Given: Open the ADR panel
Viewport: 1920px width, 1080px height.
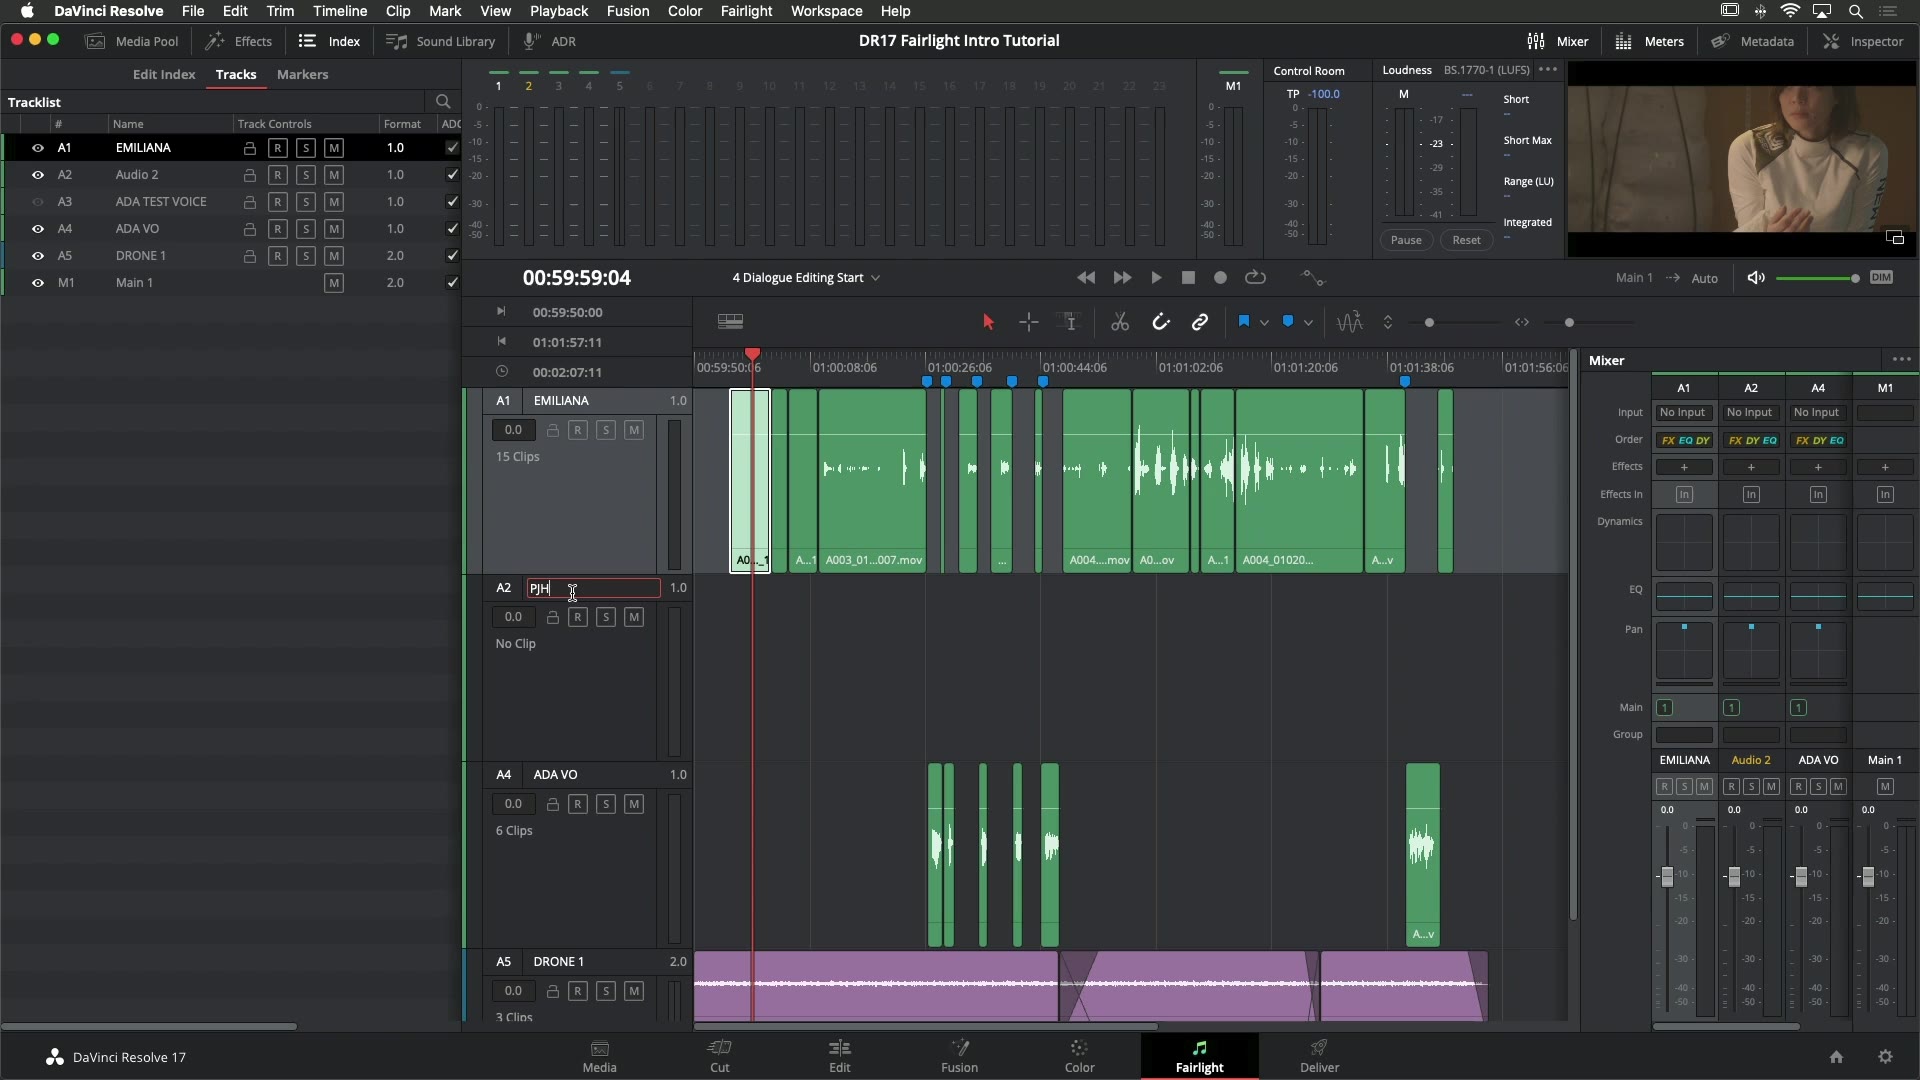Looking at the screenshot, I should click(550, 41).
